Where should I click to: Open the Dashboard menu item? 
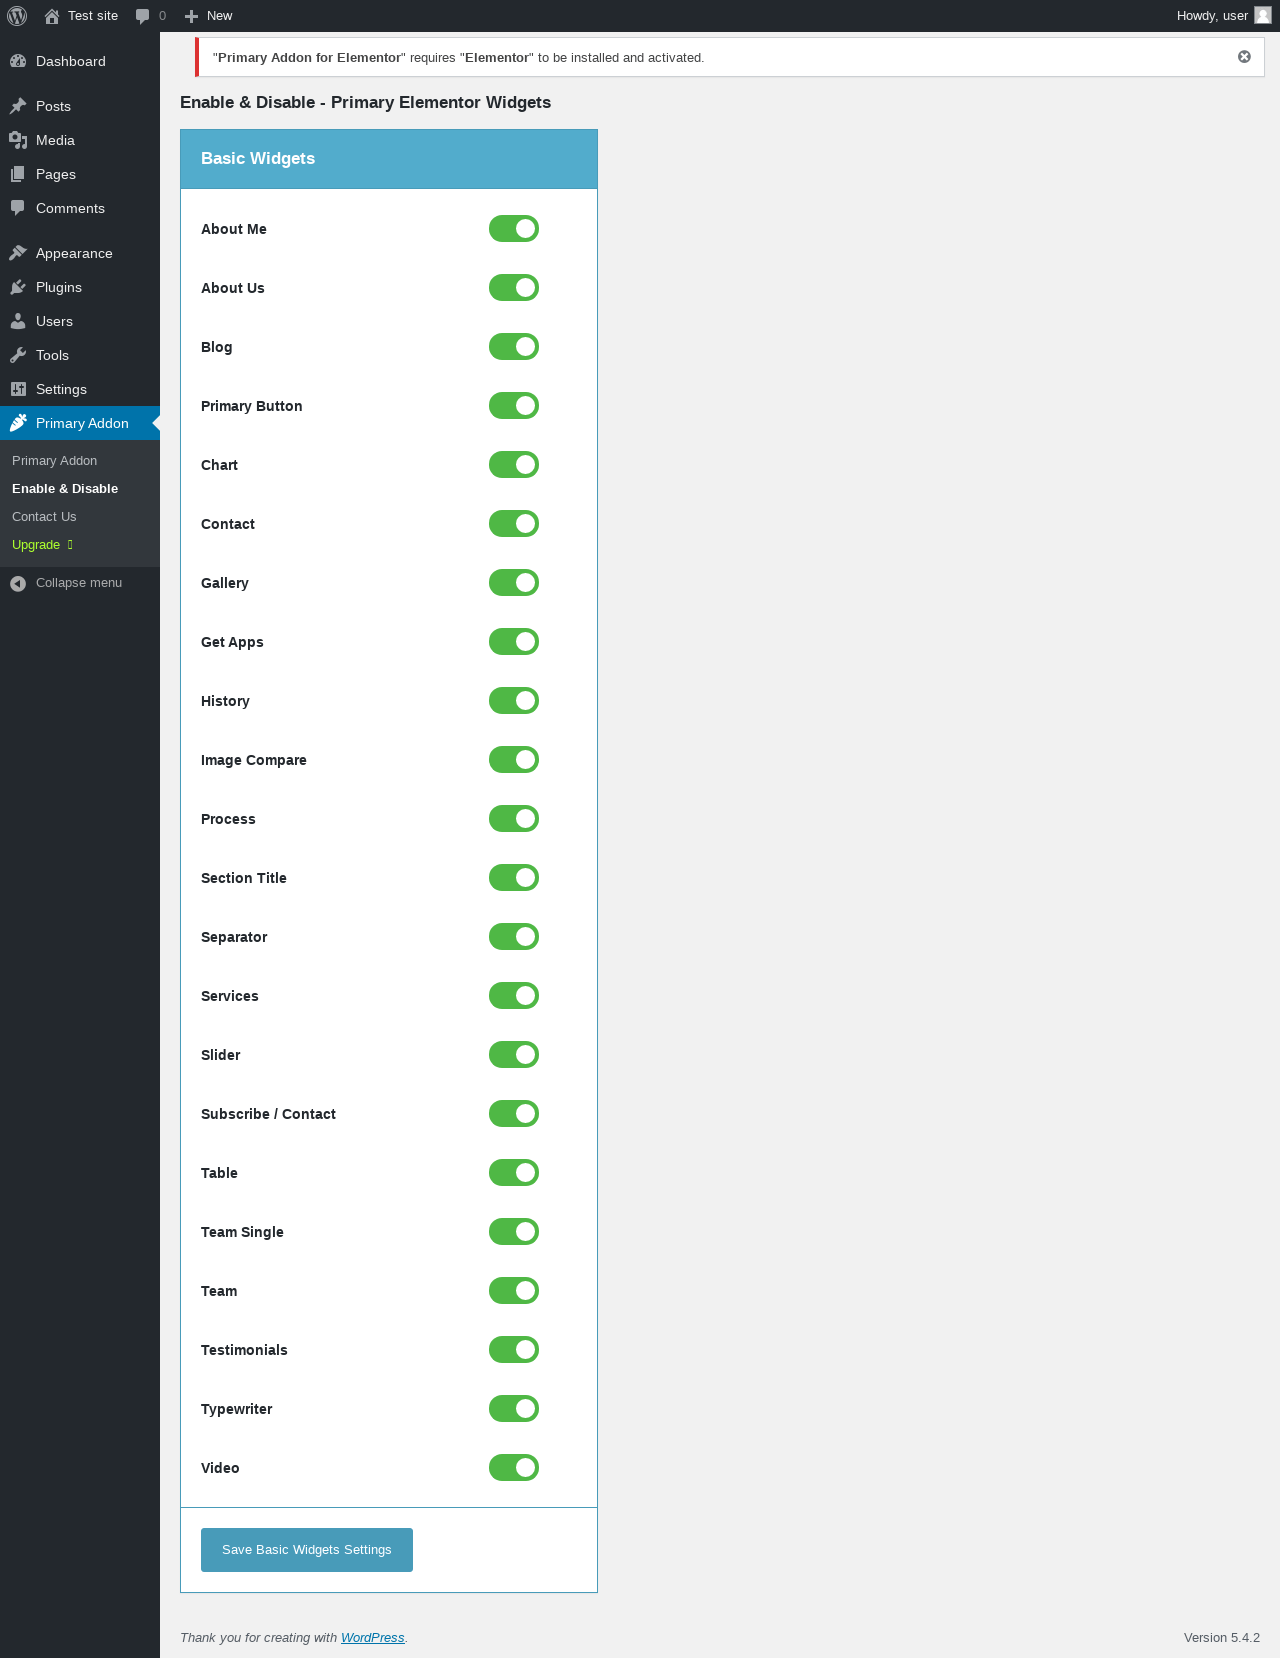pos(80,61)
